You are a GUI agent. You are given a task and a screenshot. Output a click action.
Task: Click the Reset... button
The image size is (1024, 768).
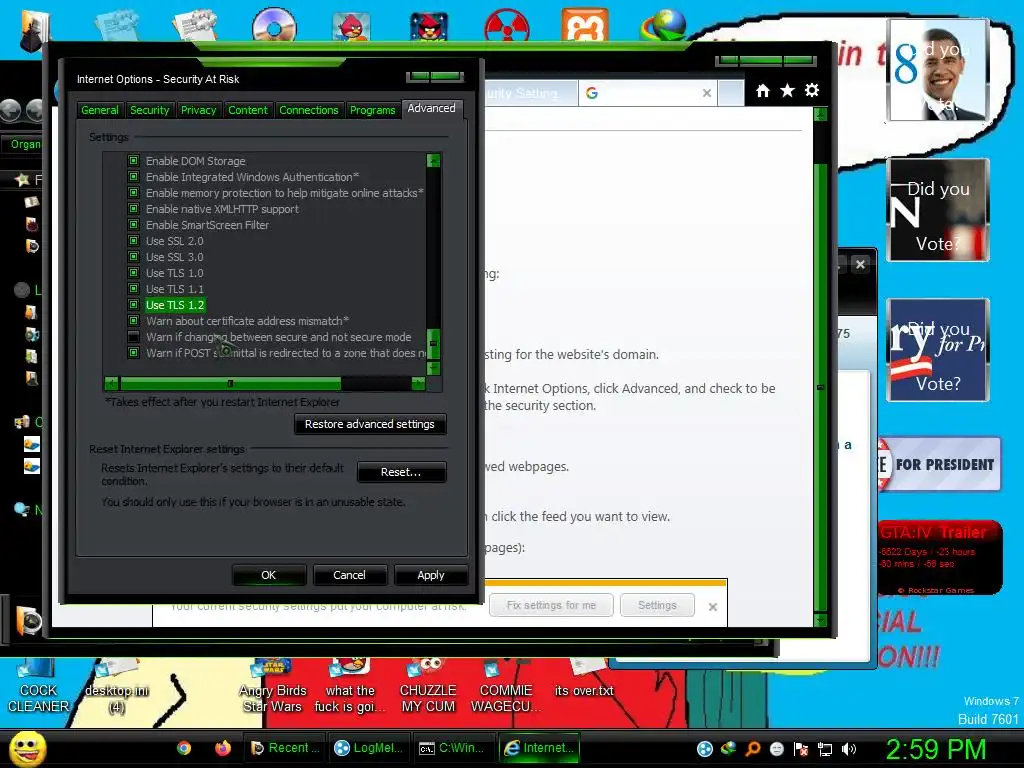401,472
